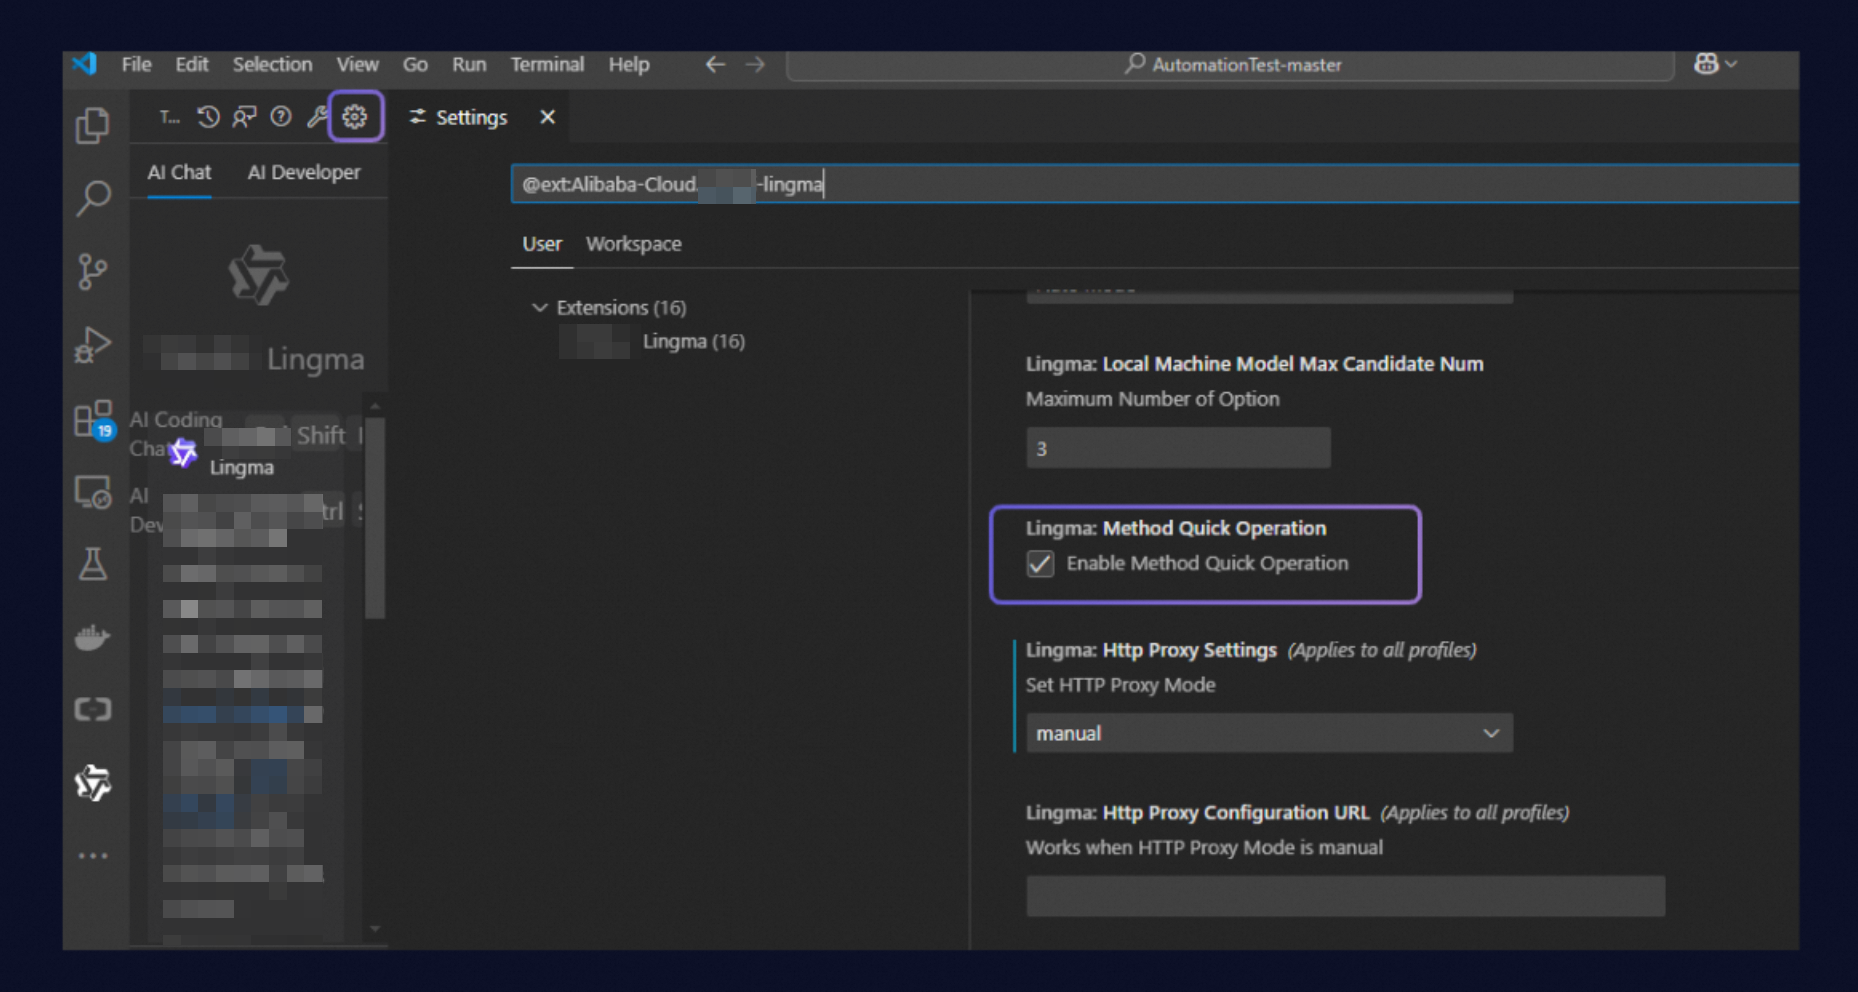The width and height of the screenshot is (1858, 992).
Task: Click the feedback person-chat icon in Lingma panel
Action: (244, 117)
